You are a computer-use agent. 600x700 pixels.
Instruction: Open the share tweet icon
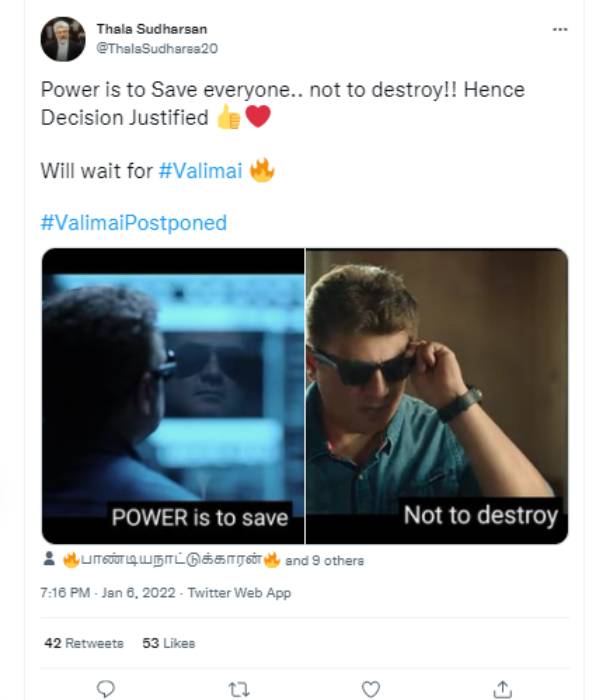click(503, 688)
